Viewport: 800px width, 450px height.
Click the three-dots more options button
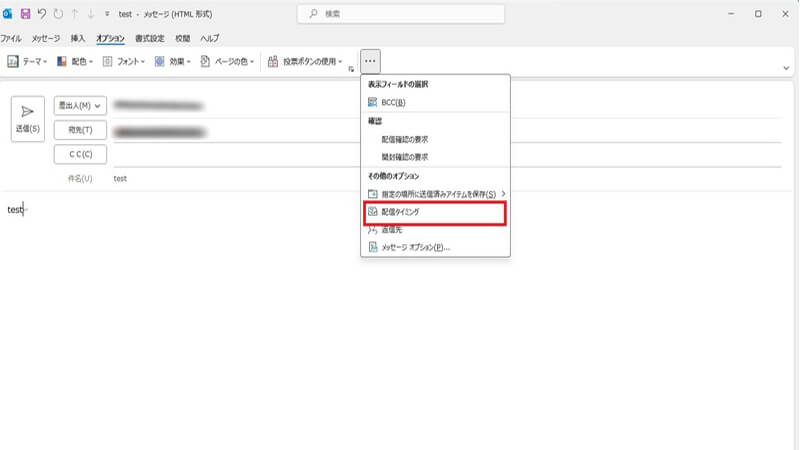(x=370, y=61)
